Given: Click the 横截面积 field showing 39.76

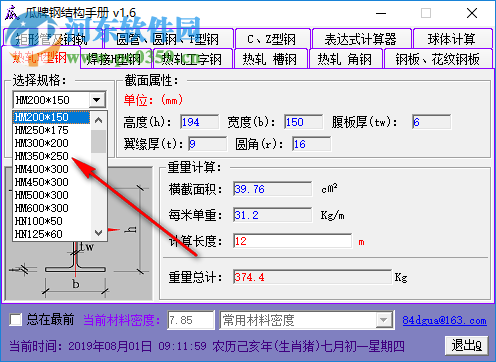Looking at the screenshot, I should [x=273, y=189].
